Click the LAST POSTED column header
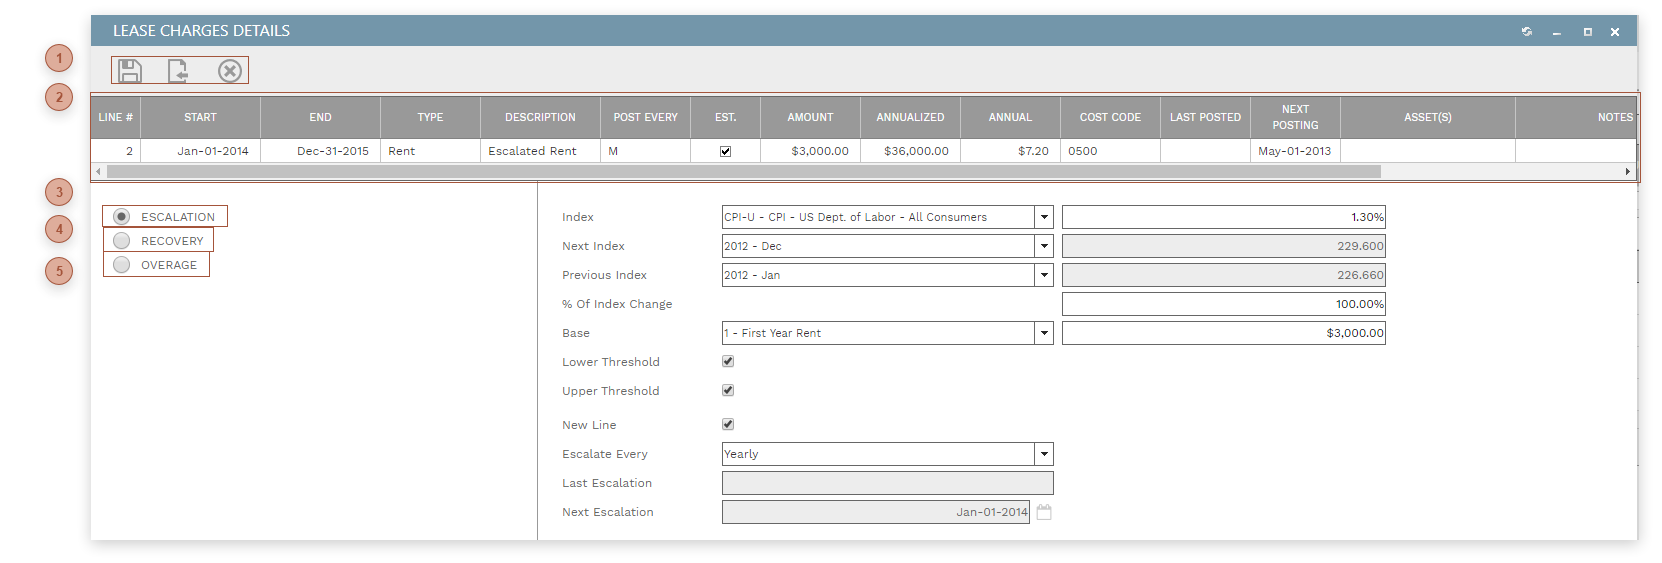Viewport: 1662px width, 563px height. [1205, 117]
